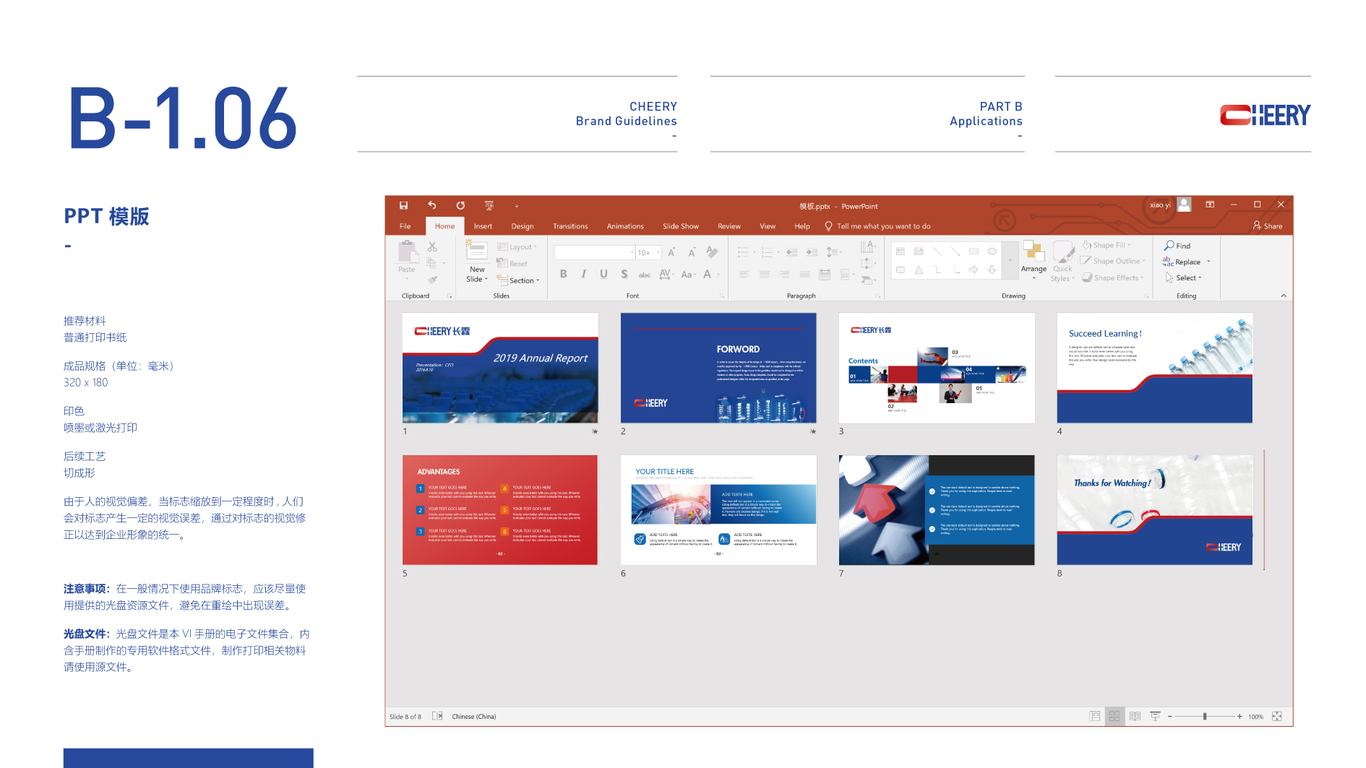Open the Shape Effects menu
The image size is (1366, 768).
click(x=1111, y=278)
